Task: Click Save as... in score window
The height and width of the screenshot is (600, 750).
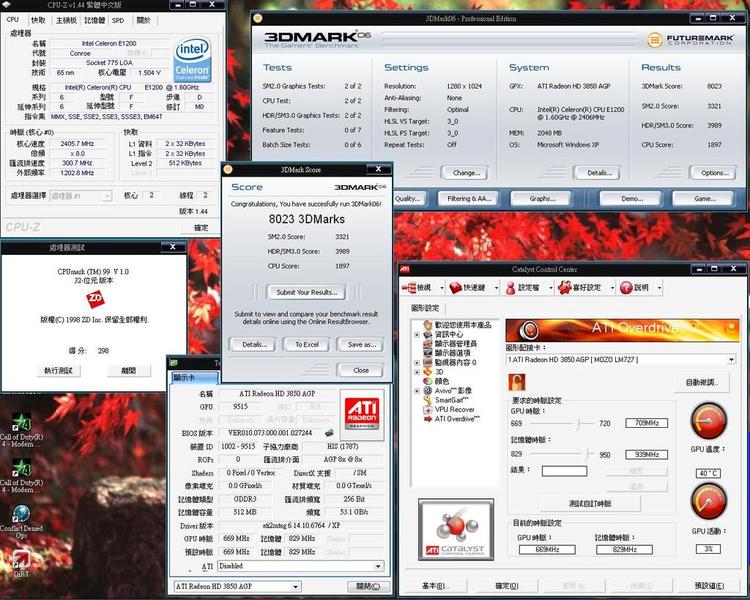Action: coord(362,344)
